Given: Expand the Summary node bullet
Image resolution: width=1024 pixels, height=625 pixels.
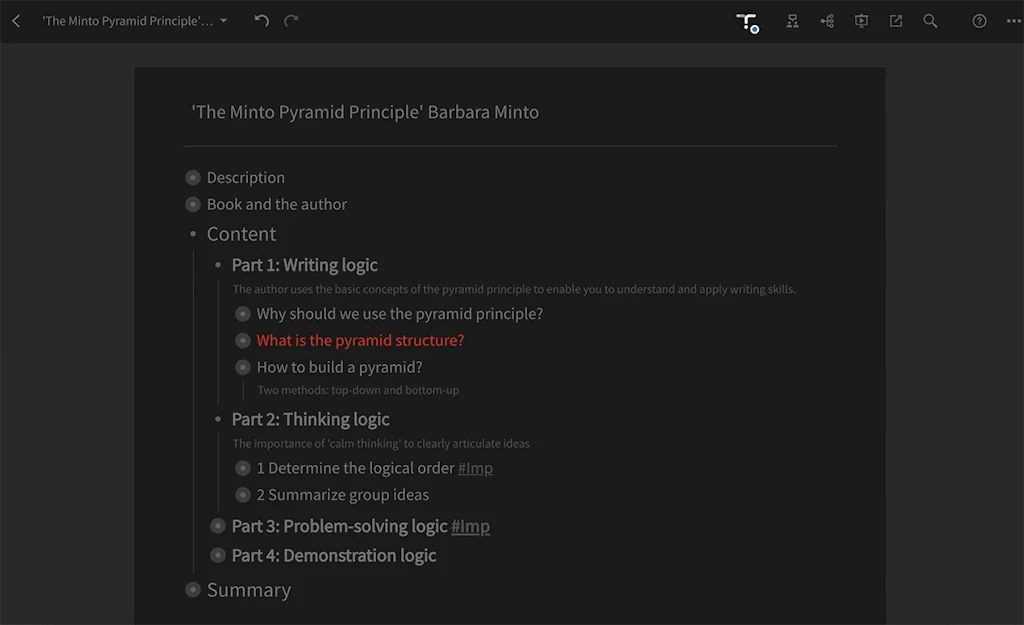Looking at the screenshot, I should click(193, 590).
